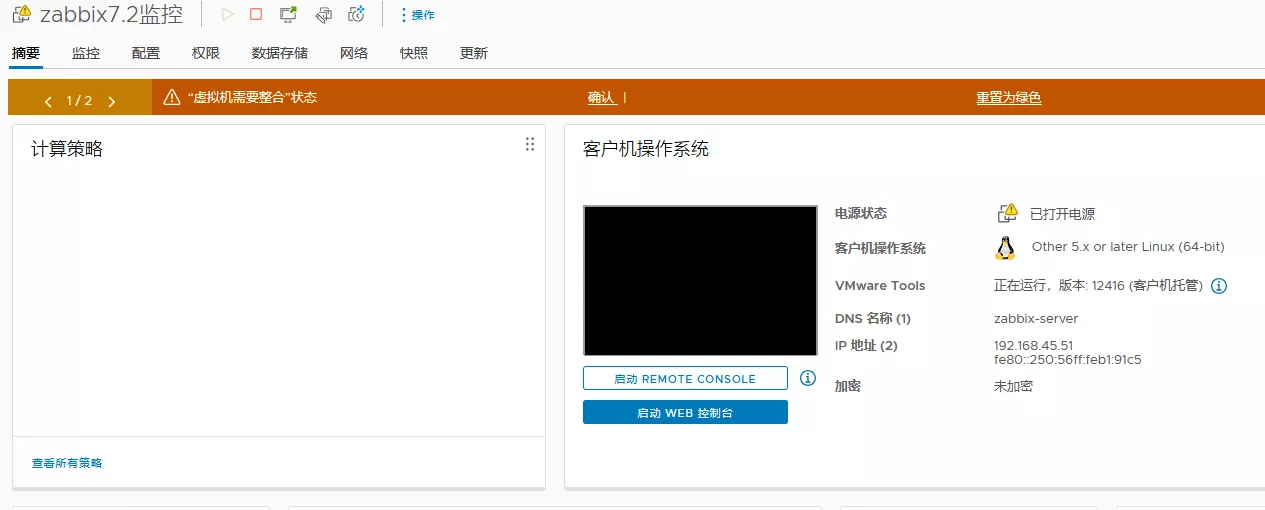Click the info icon next to Remote Console button
Viewport: 1265px width, 510px height.
[x=808, y=378]
